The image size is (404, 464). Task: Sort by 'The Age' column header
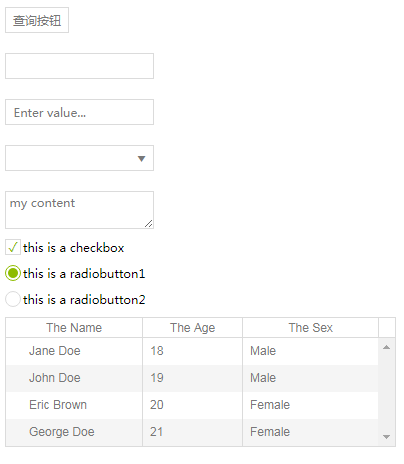click(x=193, y=328)
